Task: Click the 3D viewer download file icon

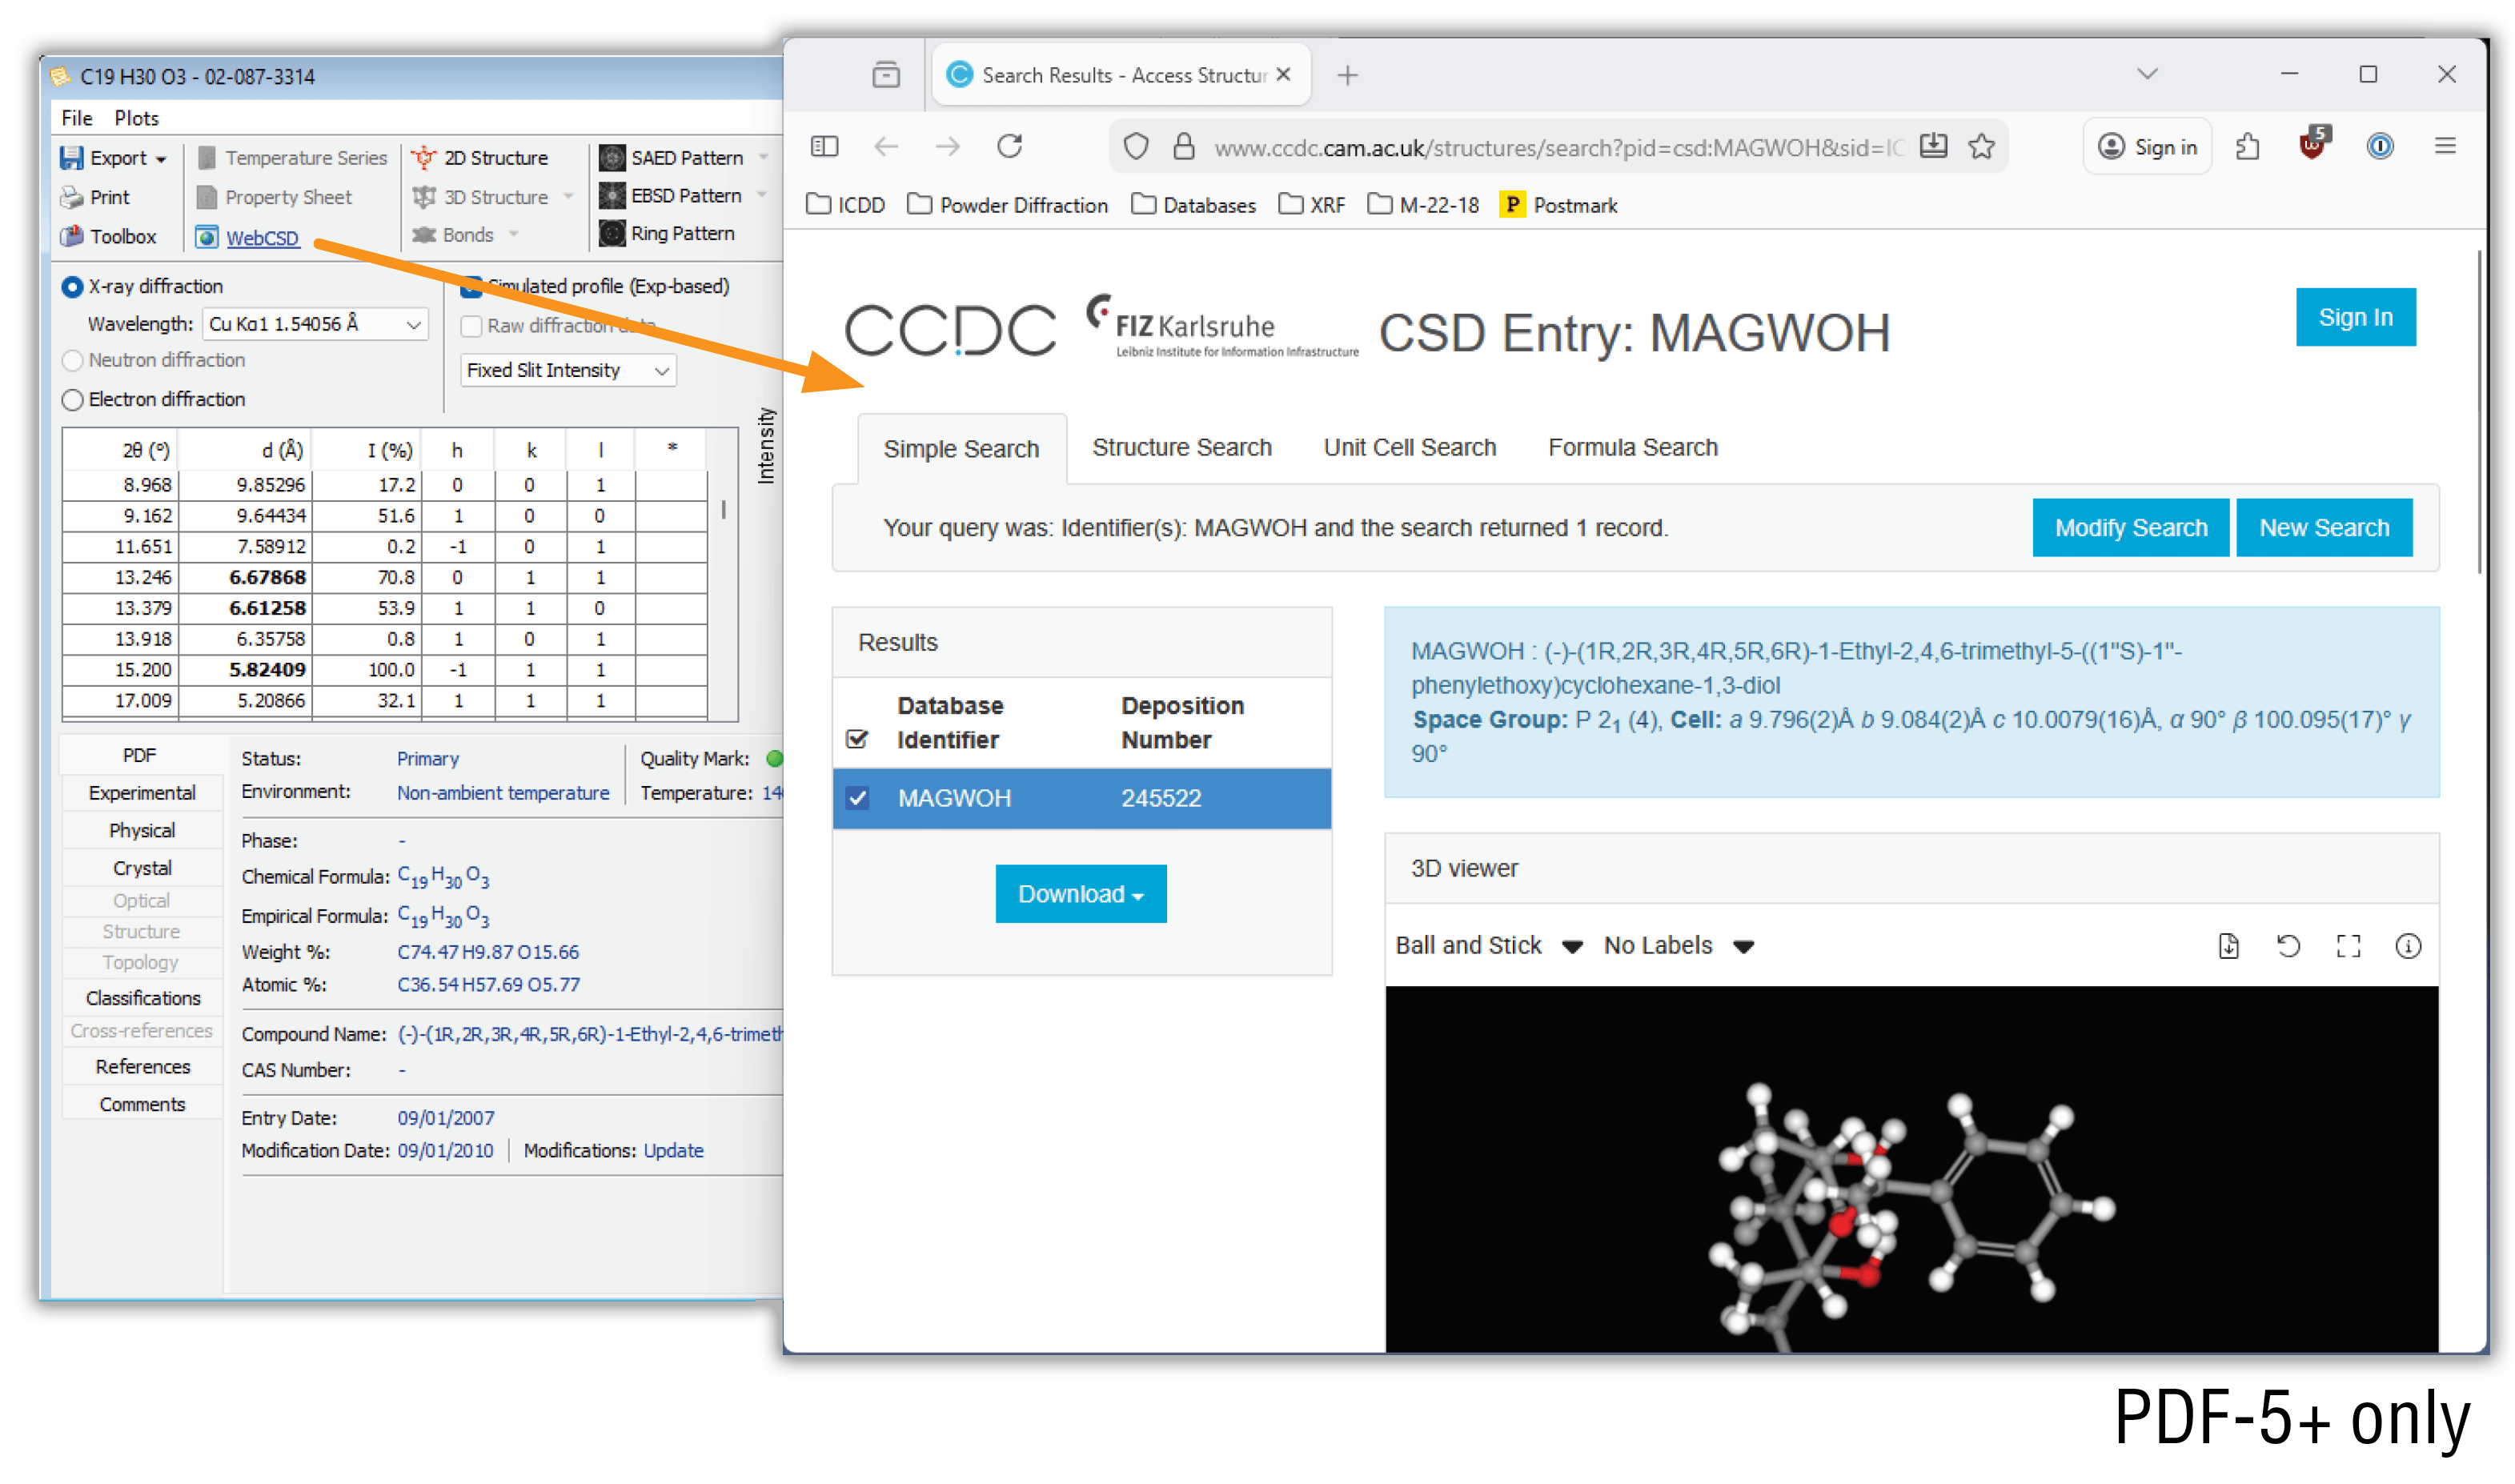Action: [x=2228, y=945]
